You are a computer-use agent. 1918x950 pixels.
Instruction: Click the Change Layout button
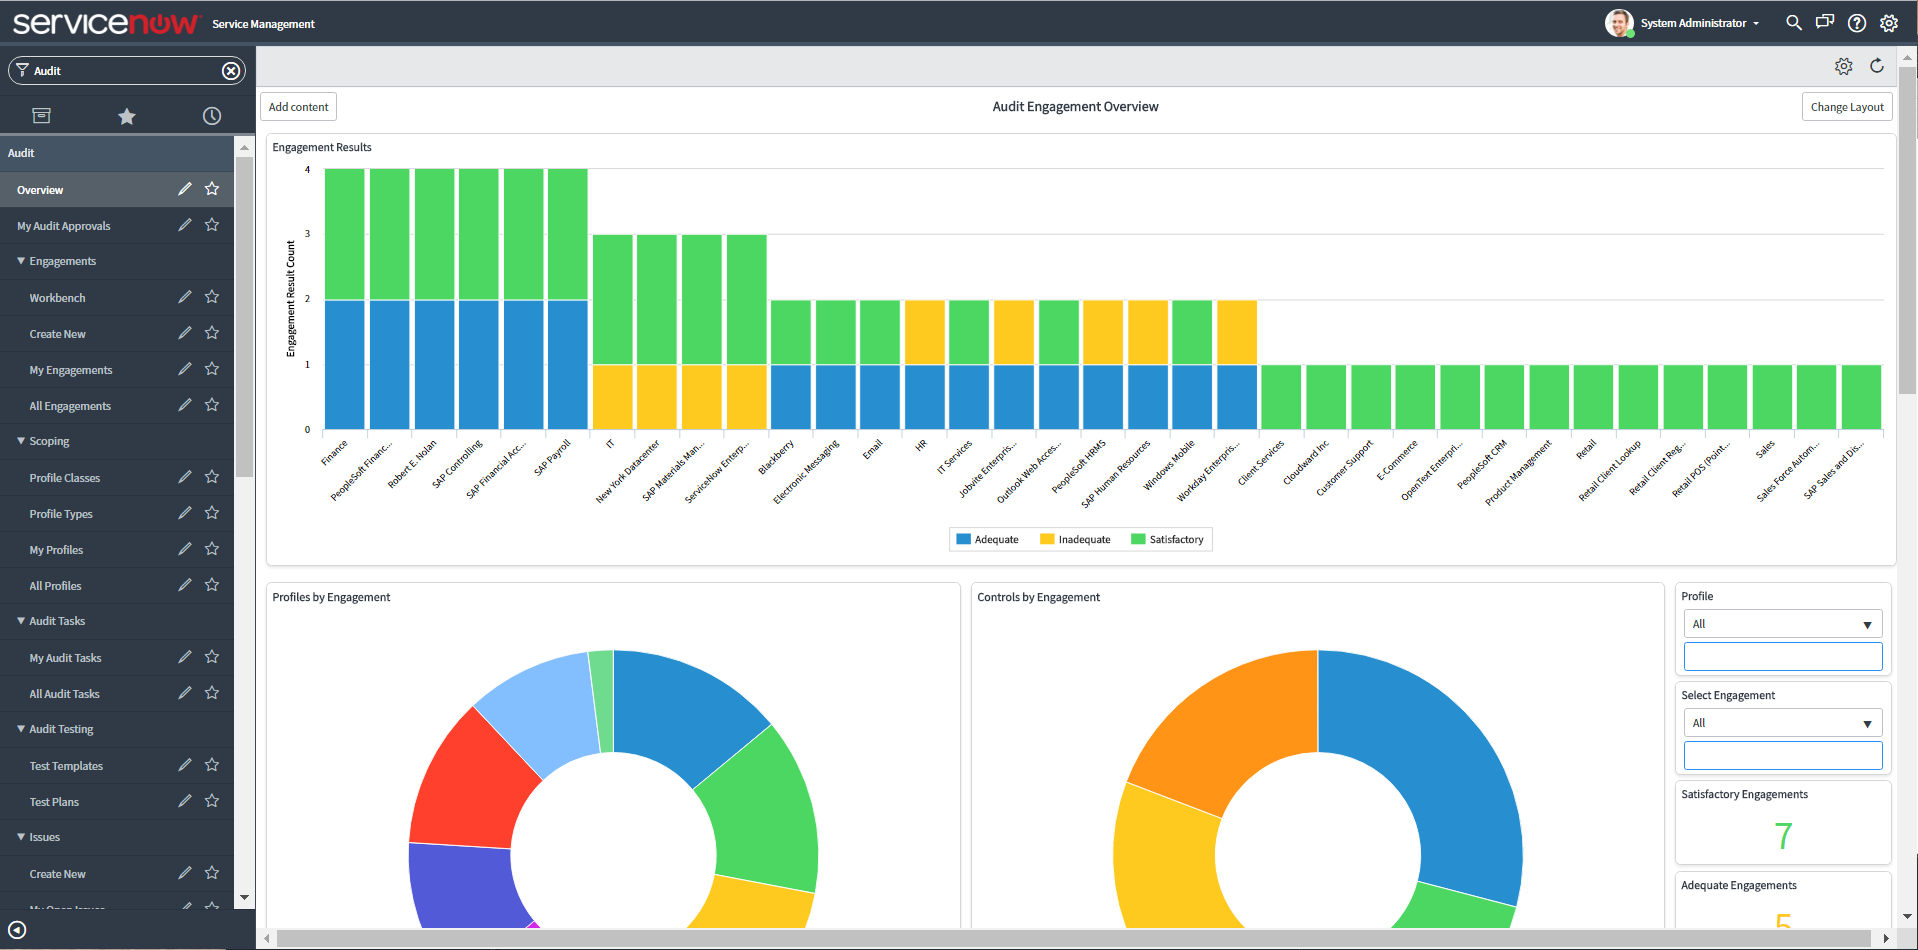(x=1846, y=106)
